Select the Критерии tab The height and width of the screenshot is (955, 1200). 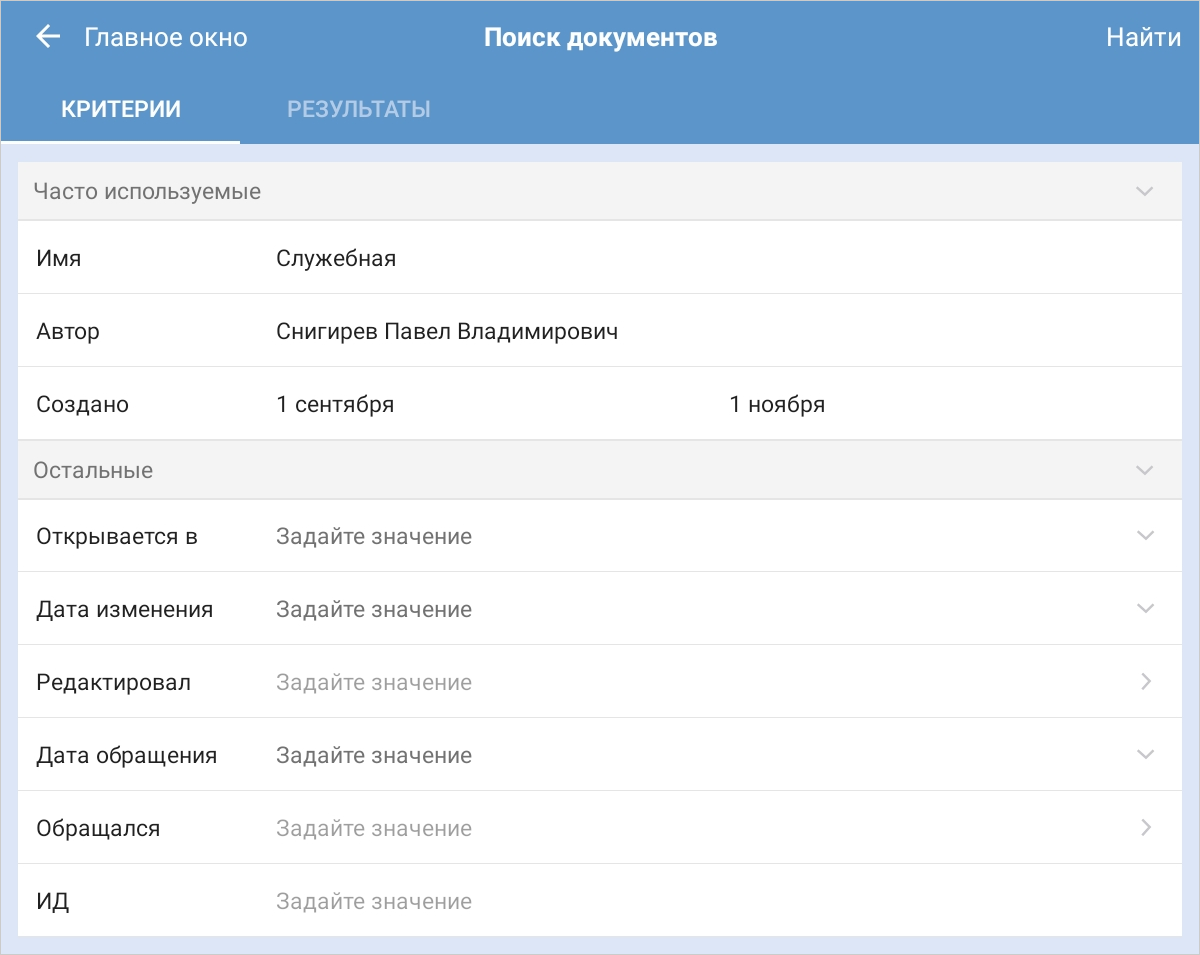coord(121,109)
